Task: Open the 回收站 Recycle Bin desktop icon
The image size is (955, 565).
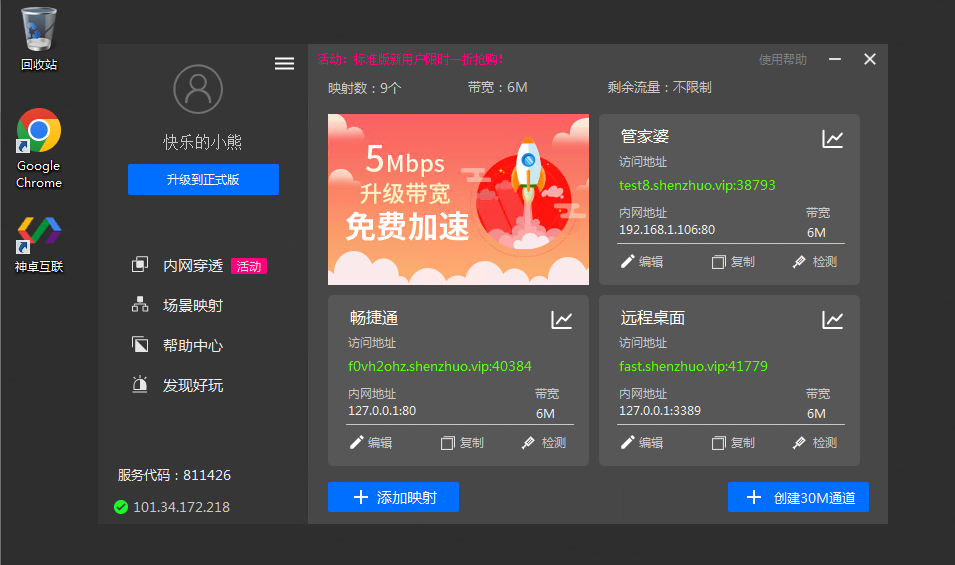Action: coord(39,39)
